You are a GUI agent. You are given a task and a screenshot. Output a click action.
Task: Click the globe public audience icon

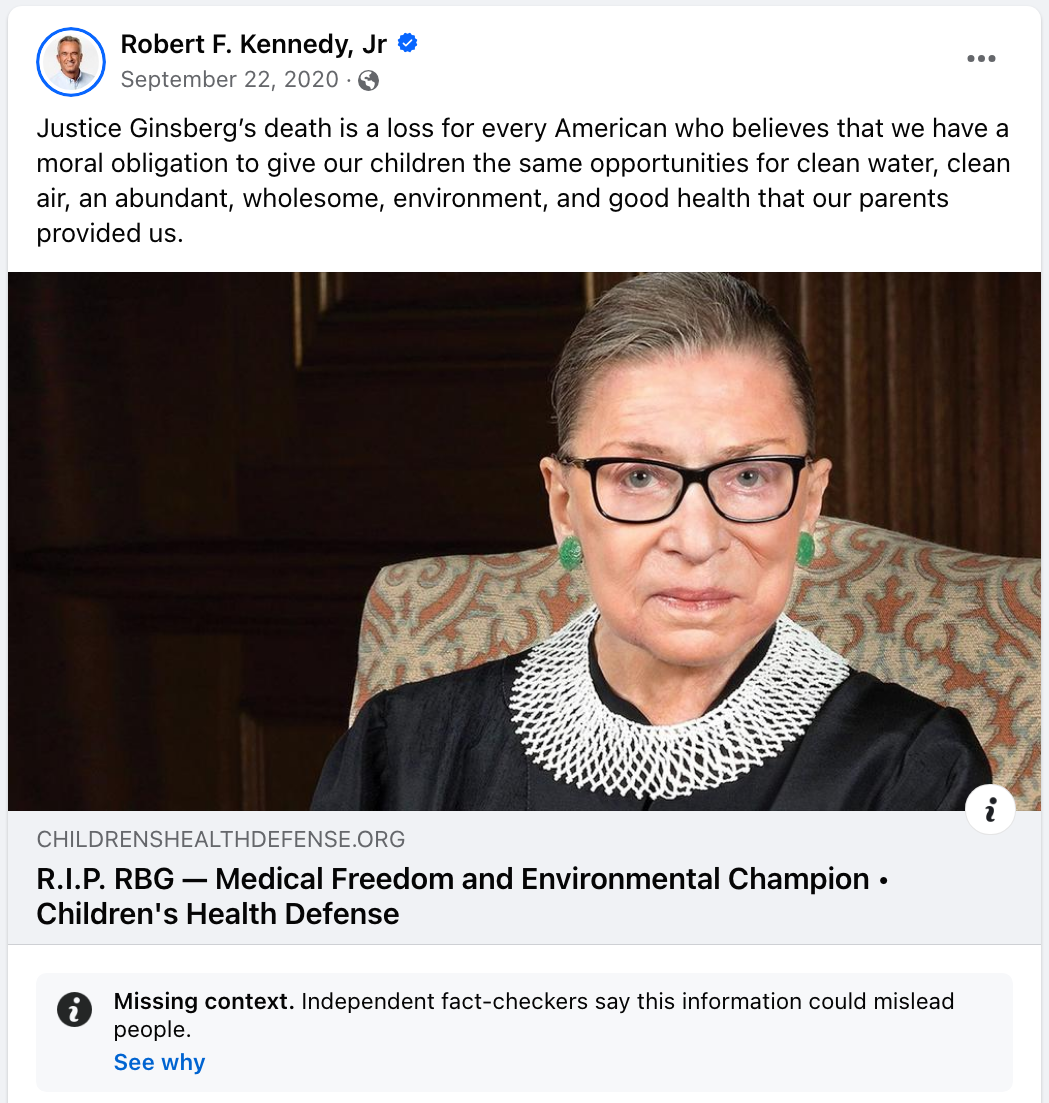pos(369,80)
